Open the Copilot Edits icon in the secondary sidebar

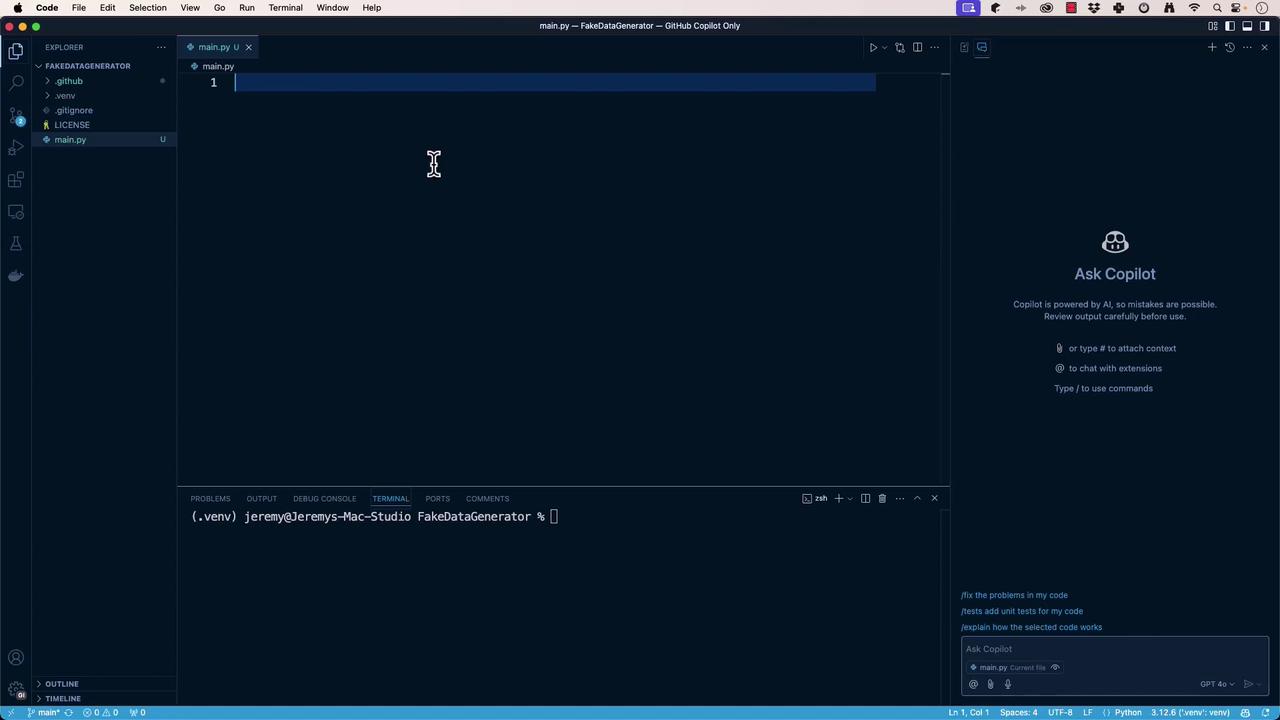point(964,47)
